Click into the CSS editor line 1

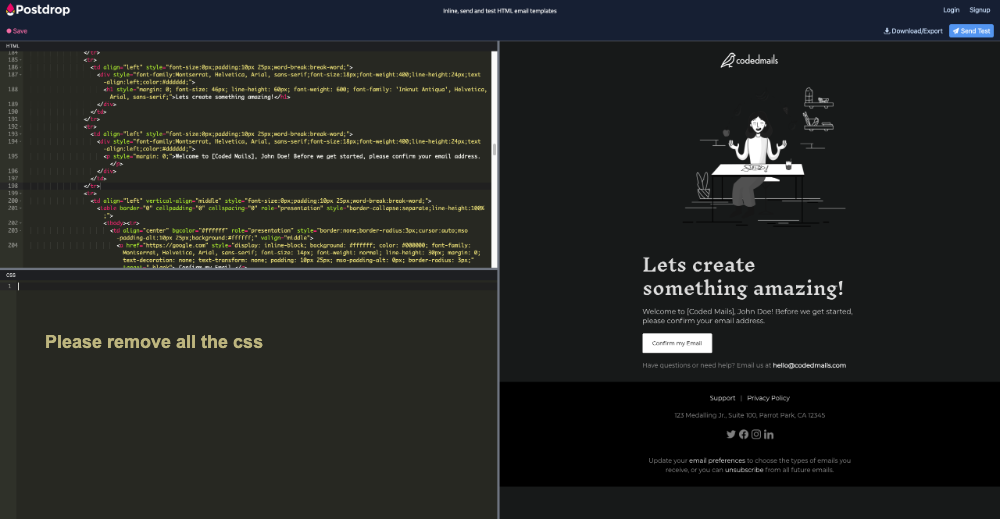(x=250, y=286)
